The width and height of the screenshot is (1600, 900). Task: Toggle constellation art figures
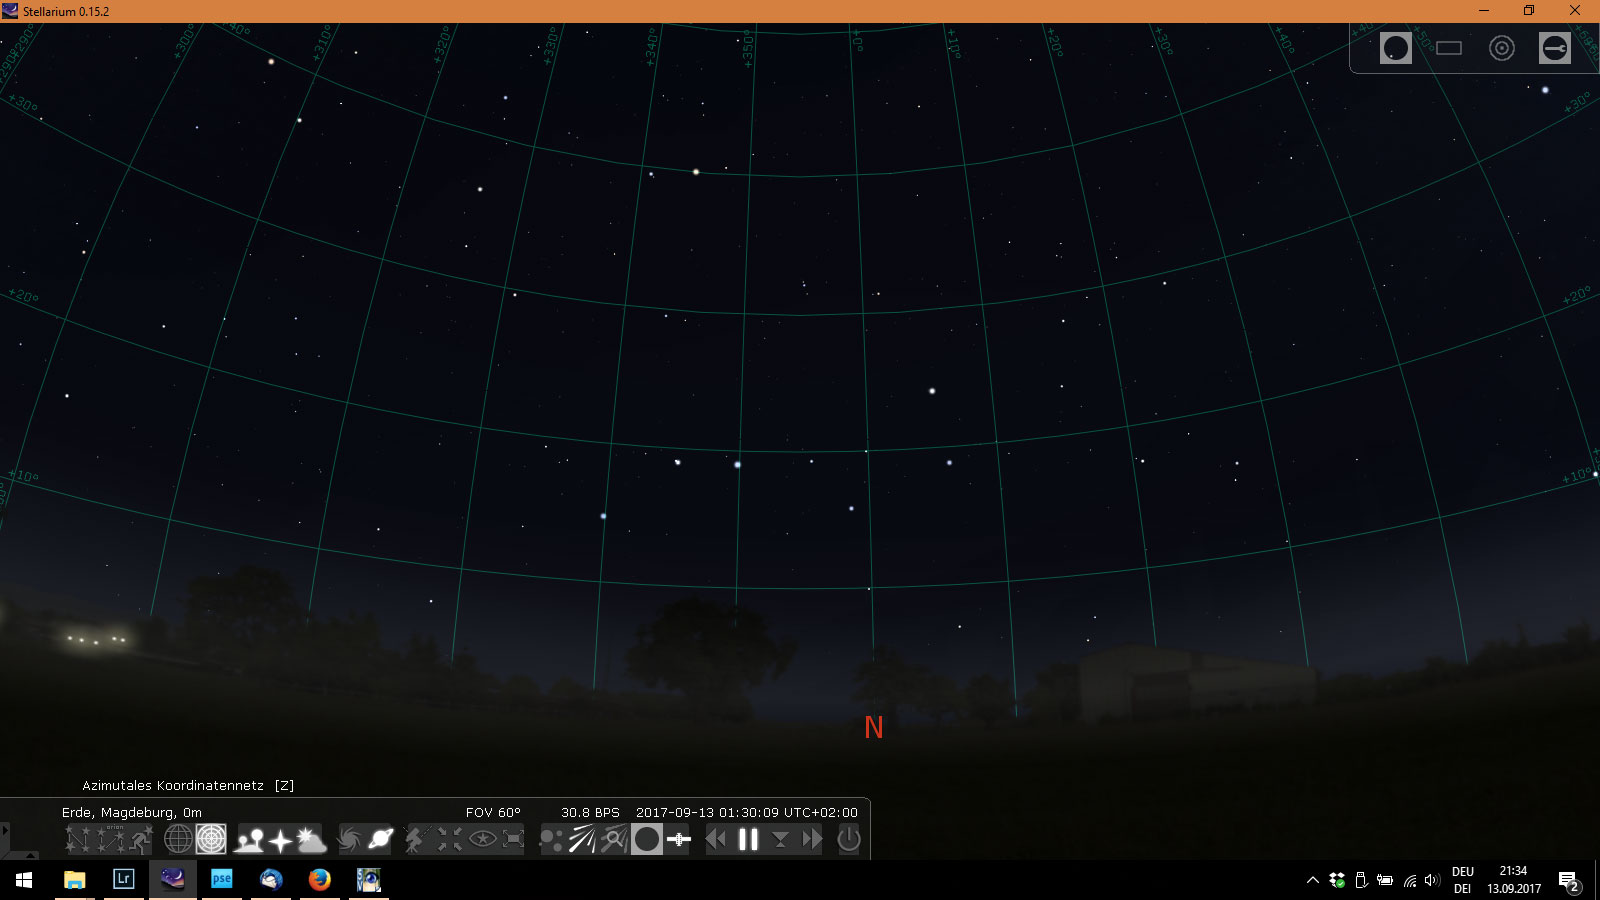coord(143,840)
